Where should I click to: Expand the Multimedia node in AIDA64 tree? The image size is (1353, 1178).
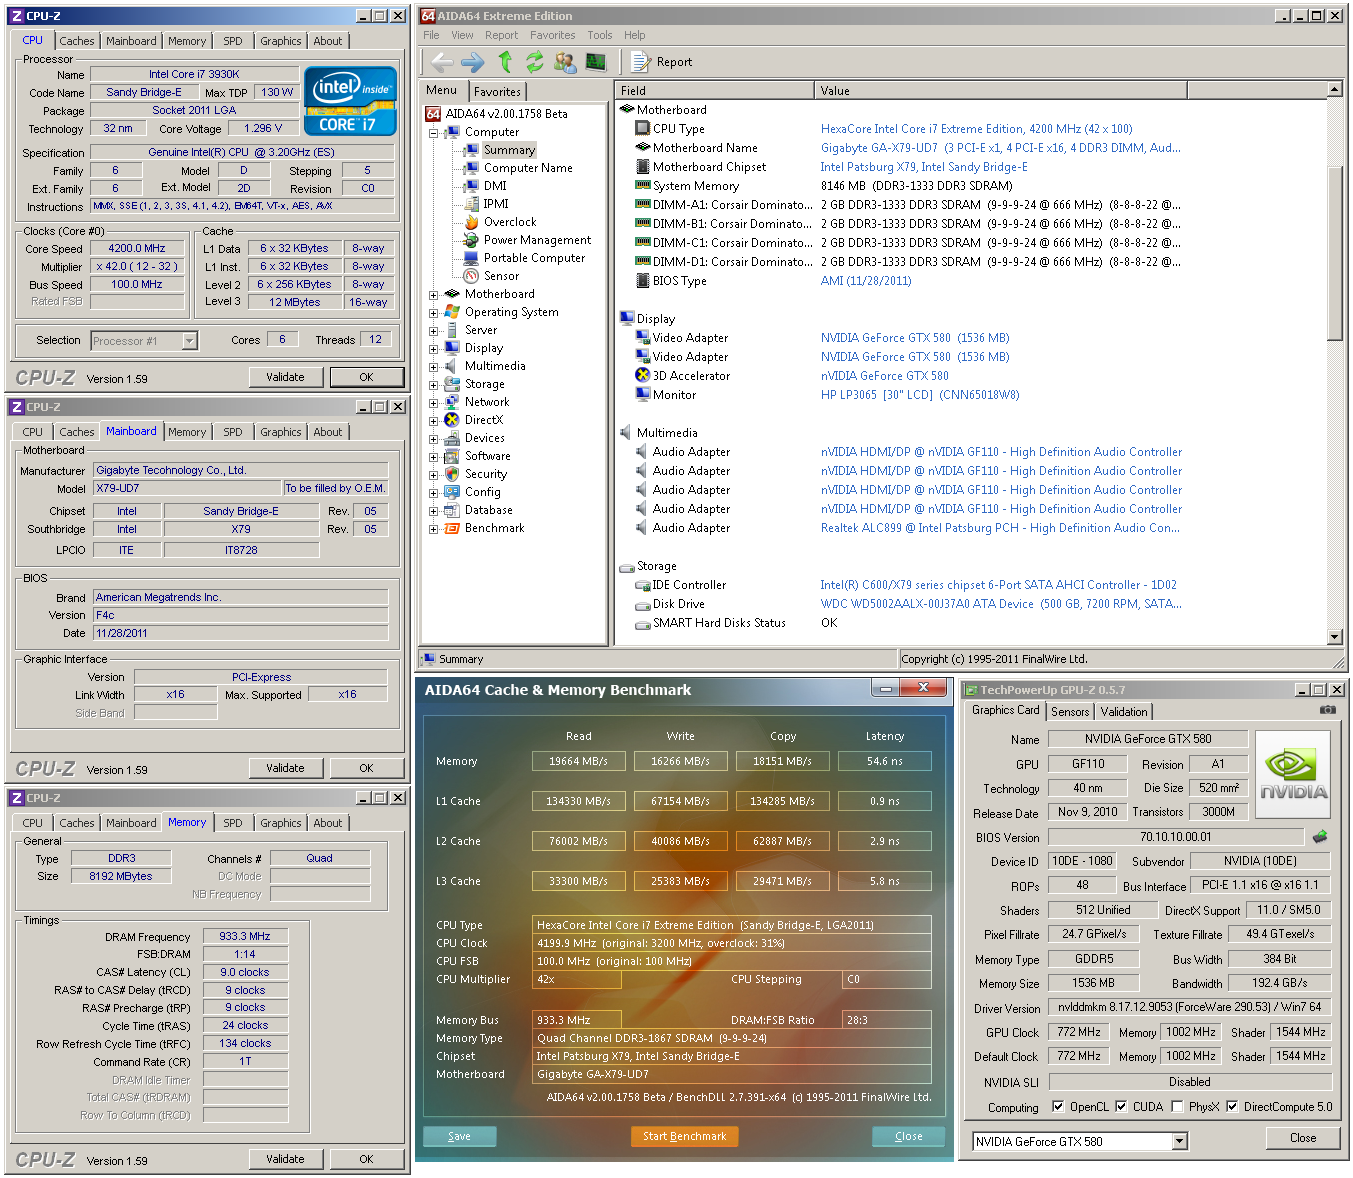click(x=434, y=366)
